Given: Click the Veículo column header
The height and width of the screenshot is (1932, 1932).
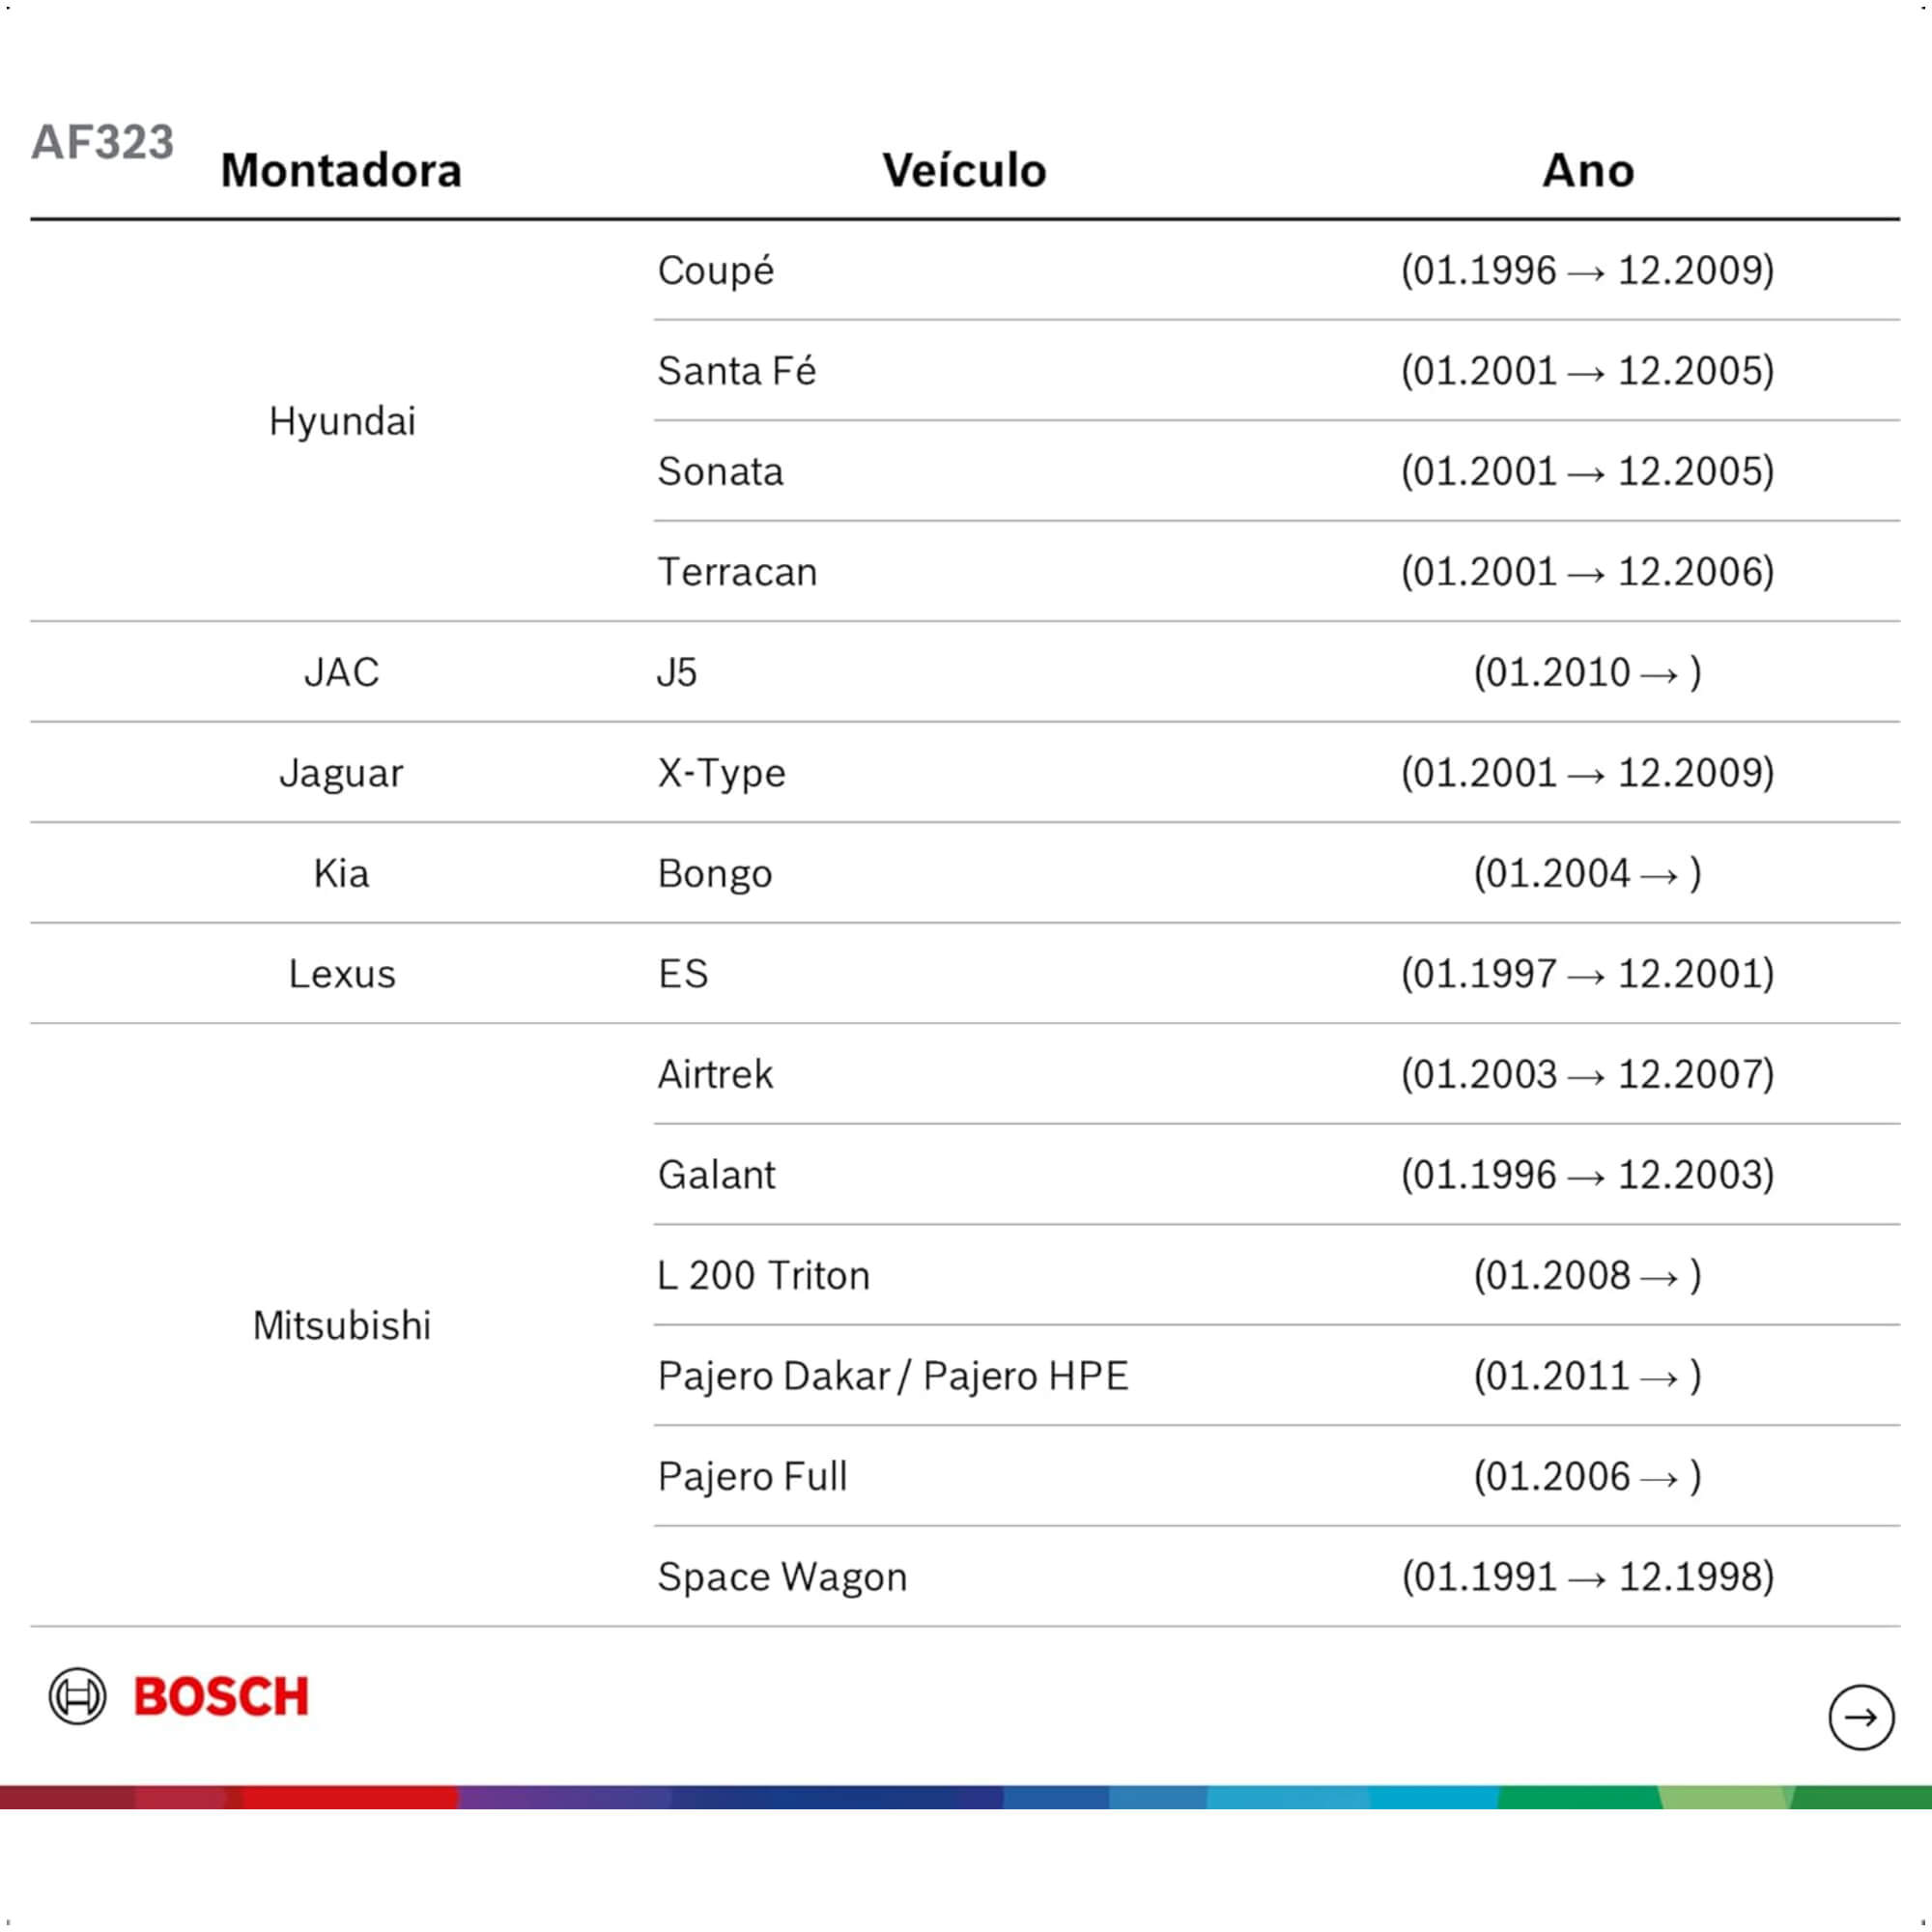Looking at the screenshot, I should (x=964, y=170).
